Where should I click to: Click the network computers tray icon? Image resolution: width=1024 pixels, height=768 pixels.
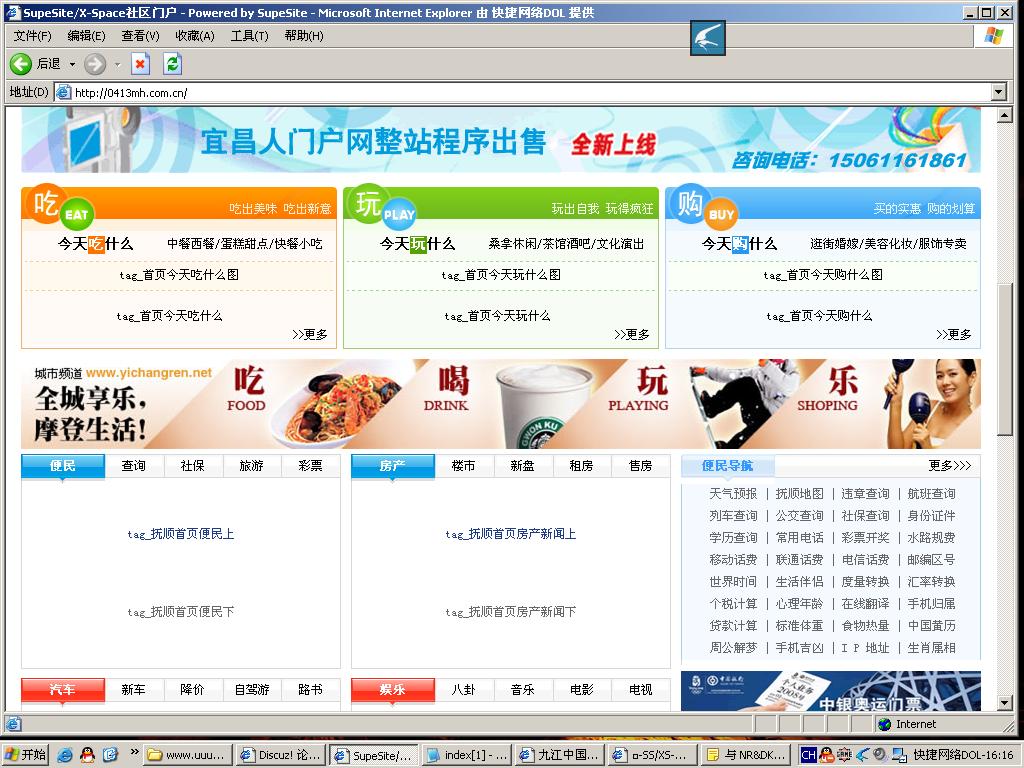pyautogui.click(x=899, y=755)
